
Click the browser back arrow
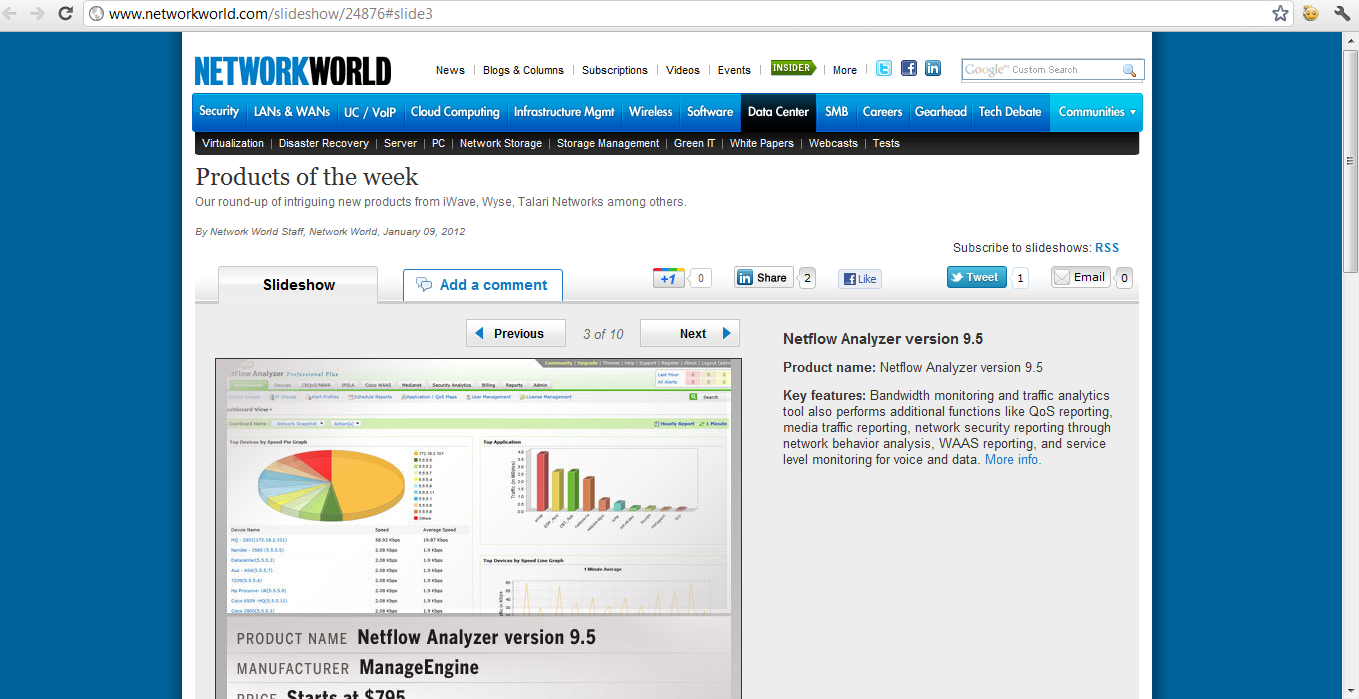[12, 14]
